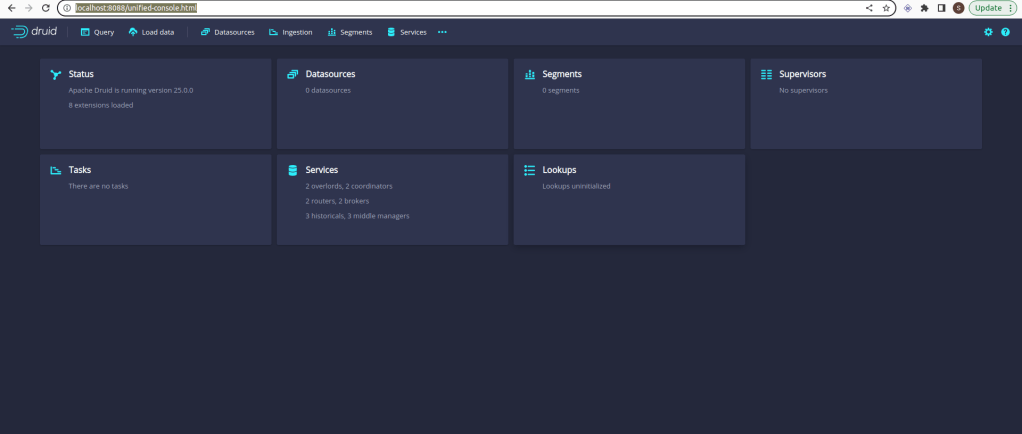Click the Druid logo in header

pyautogui.click(x=34, y=32)
